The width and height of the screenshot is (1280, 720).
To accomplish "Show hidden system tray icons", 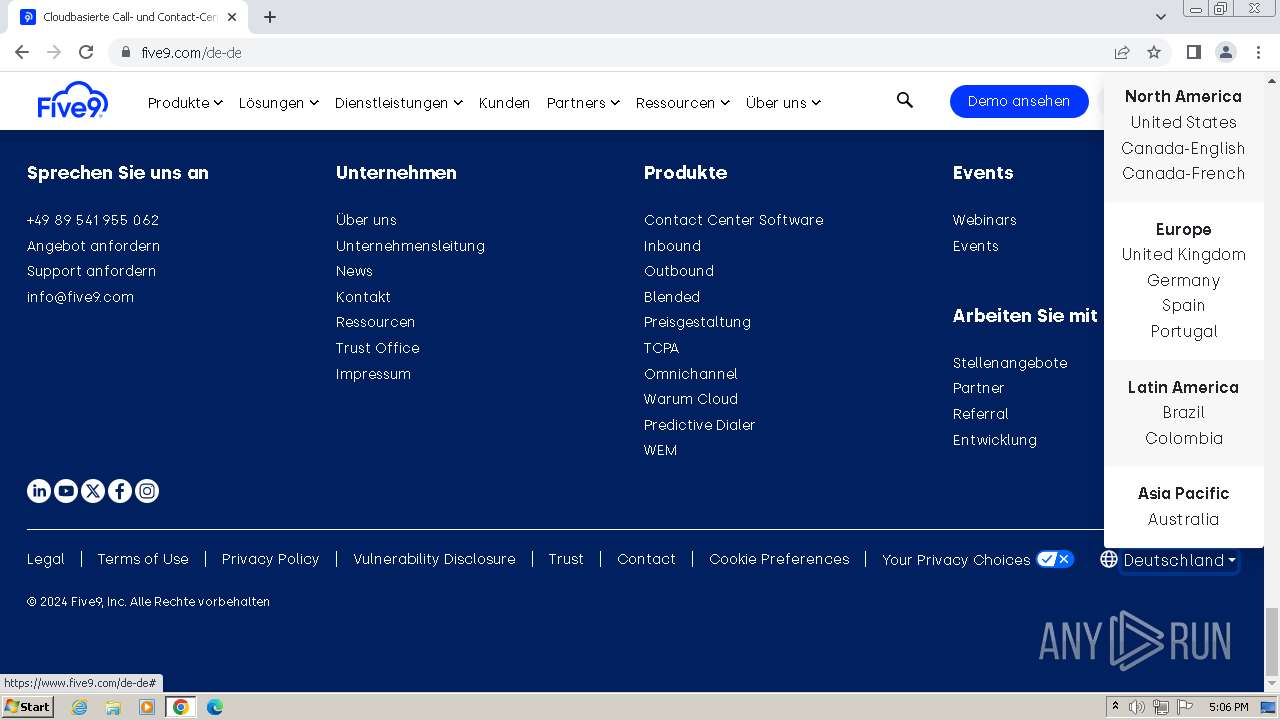I will (x=1115, y=707).
